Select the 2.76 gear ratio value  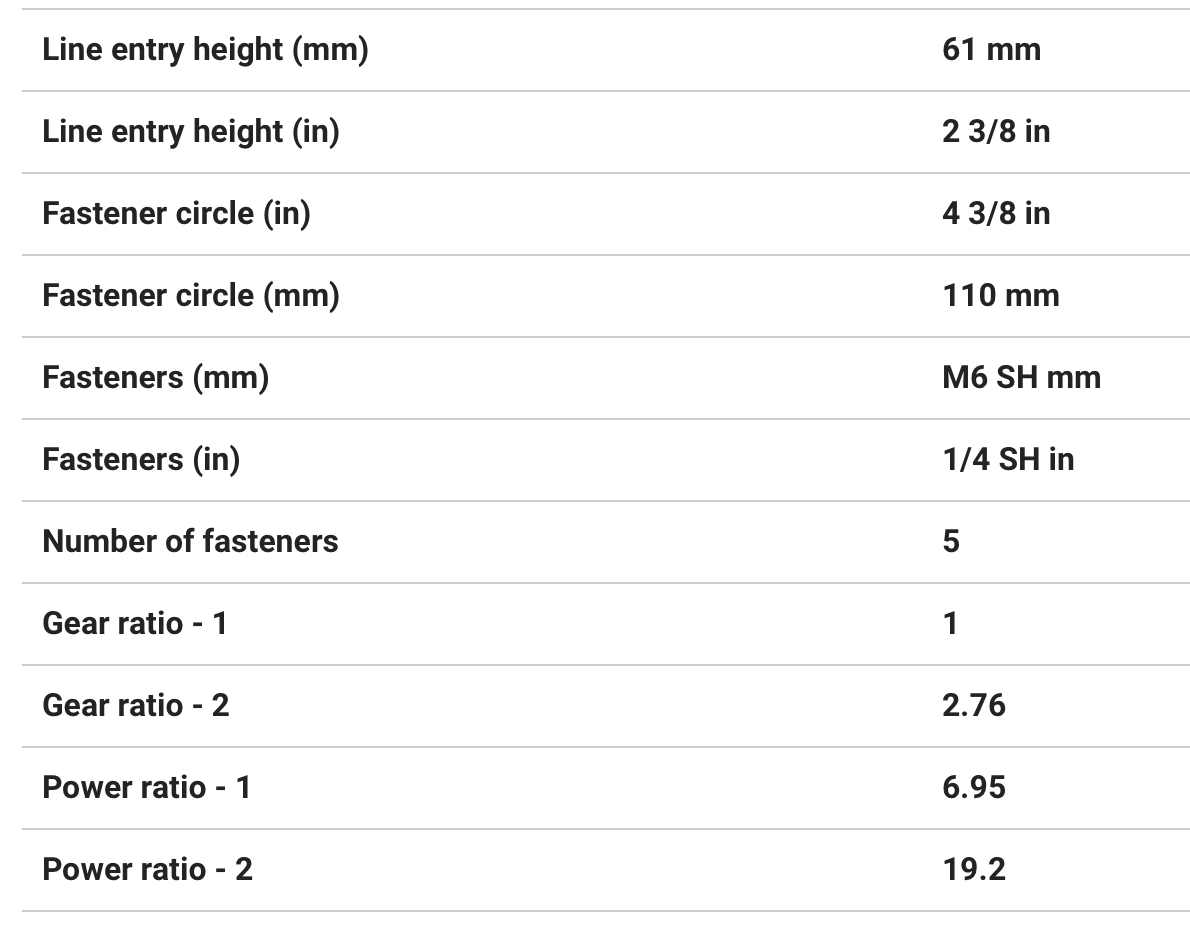[974, 705]
